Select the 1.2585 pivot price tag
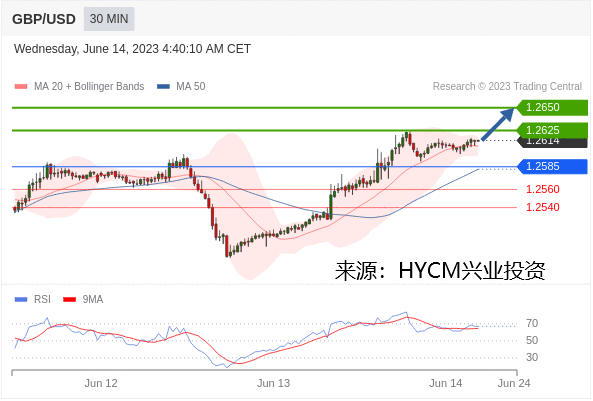The height and width of the screenshot is (401, 593). pos(552,166)
